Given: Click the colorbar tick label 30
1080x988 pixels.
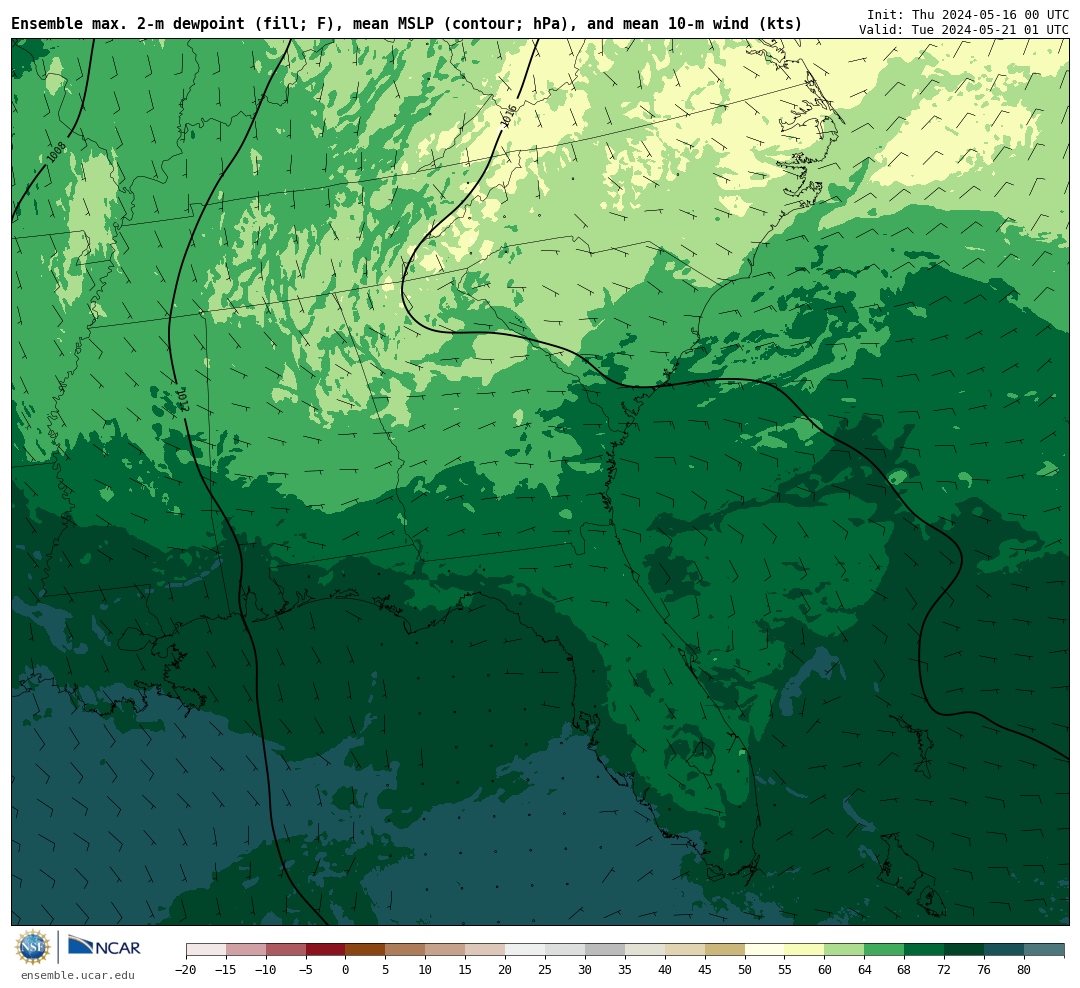Looking at the screenshot, I should point(585,969).
